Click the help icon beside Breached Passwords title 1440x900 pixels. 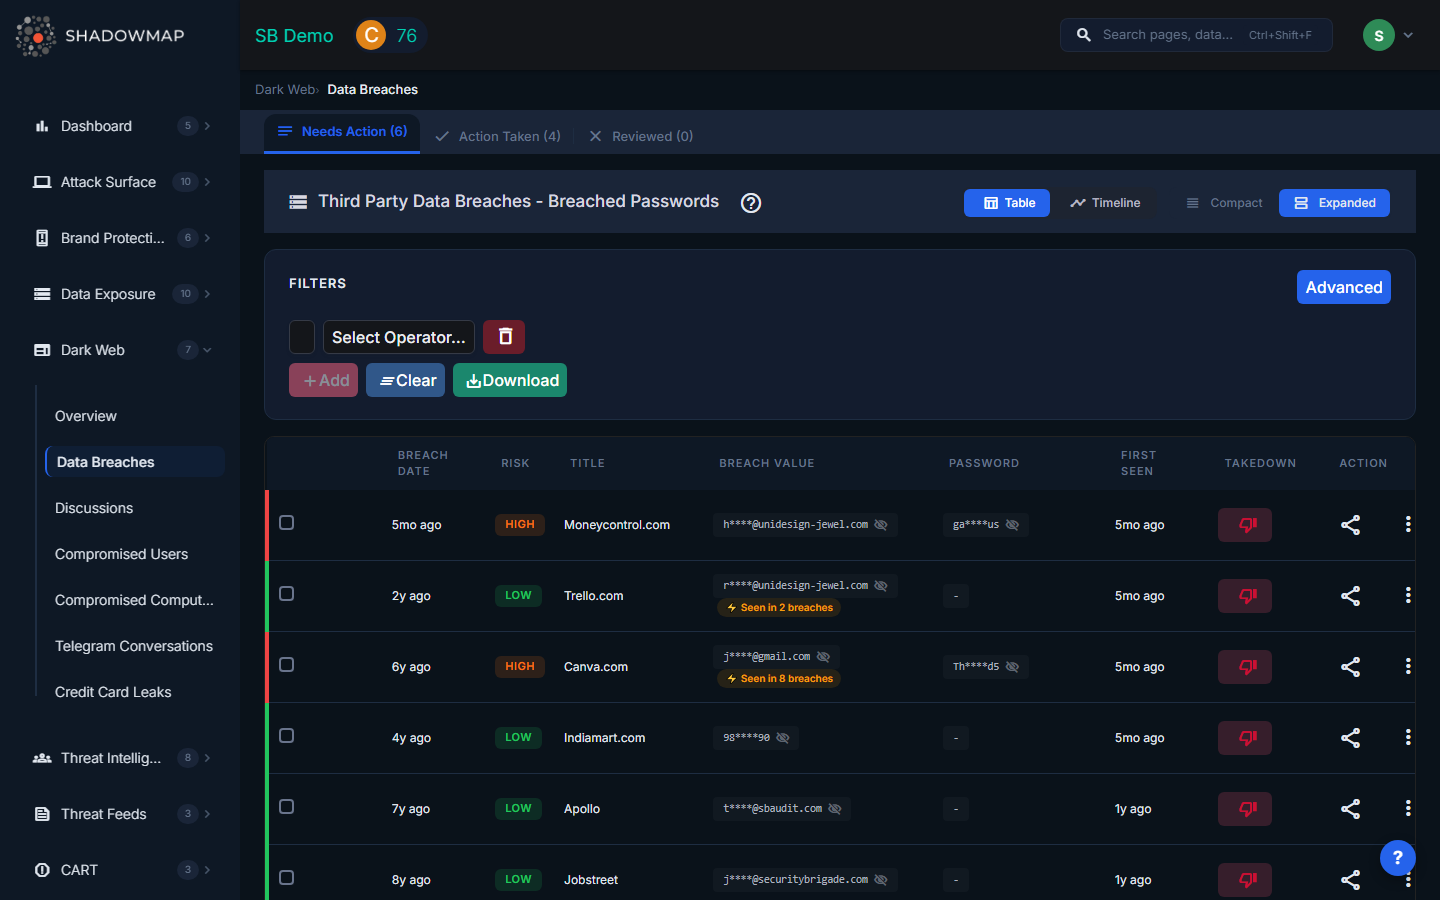click(751, 203)
